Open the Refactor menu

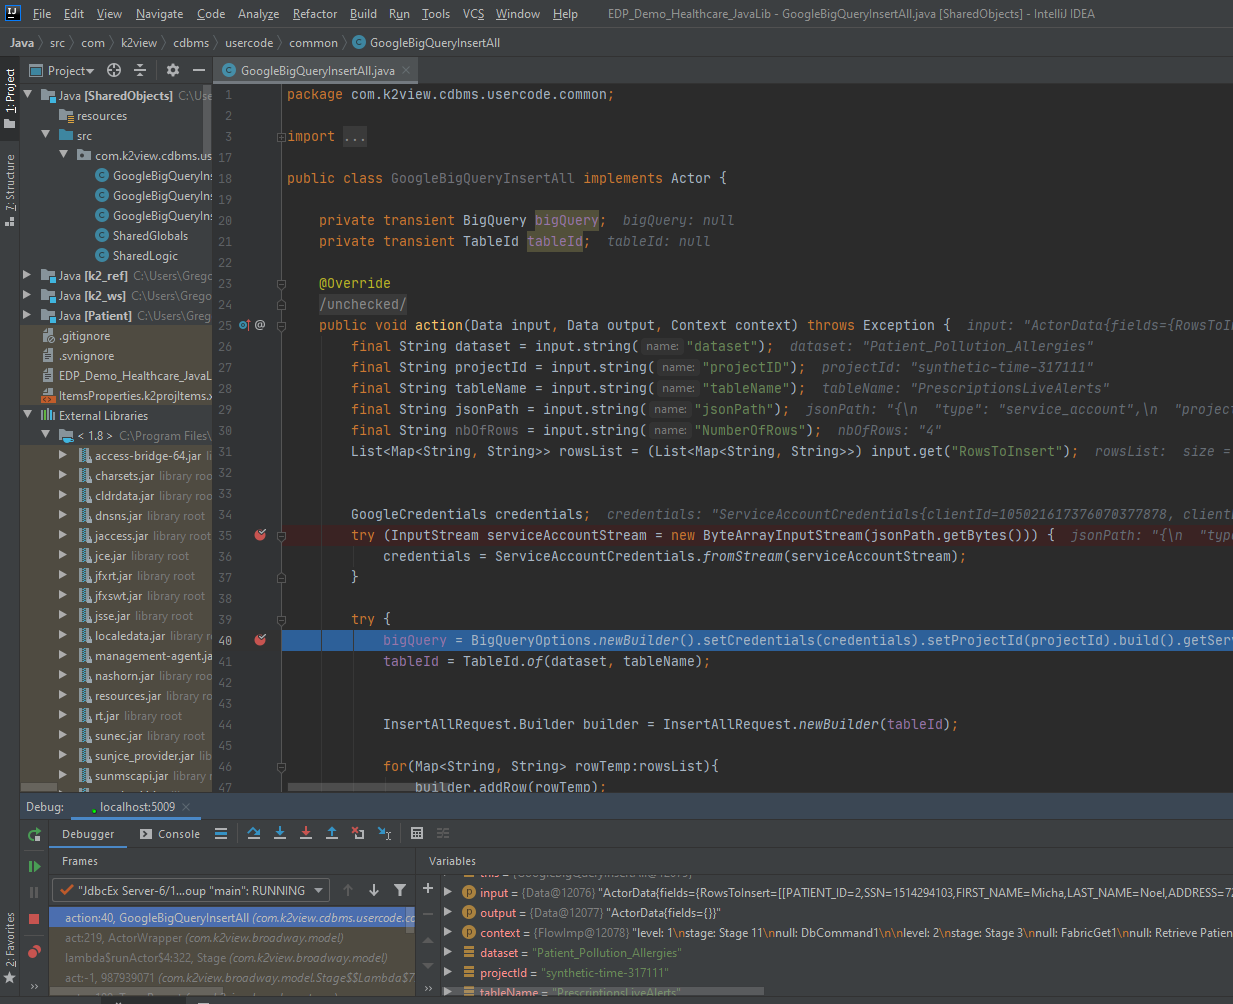coord(314,14)
